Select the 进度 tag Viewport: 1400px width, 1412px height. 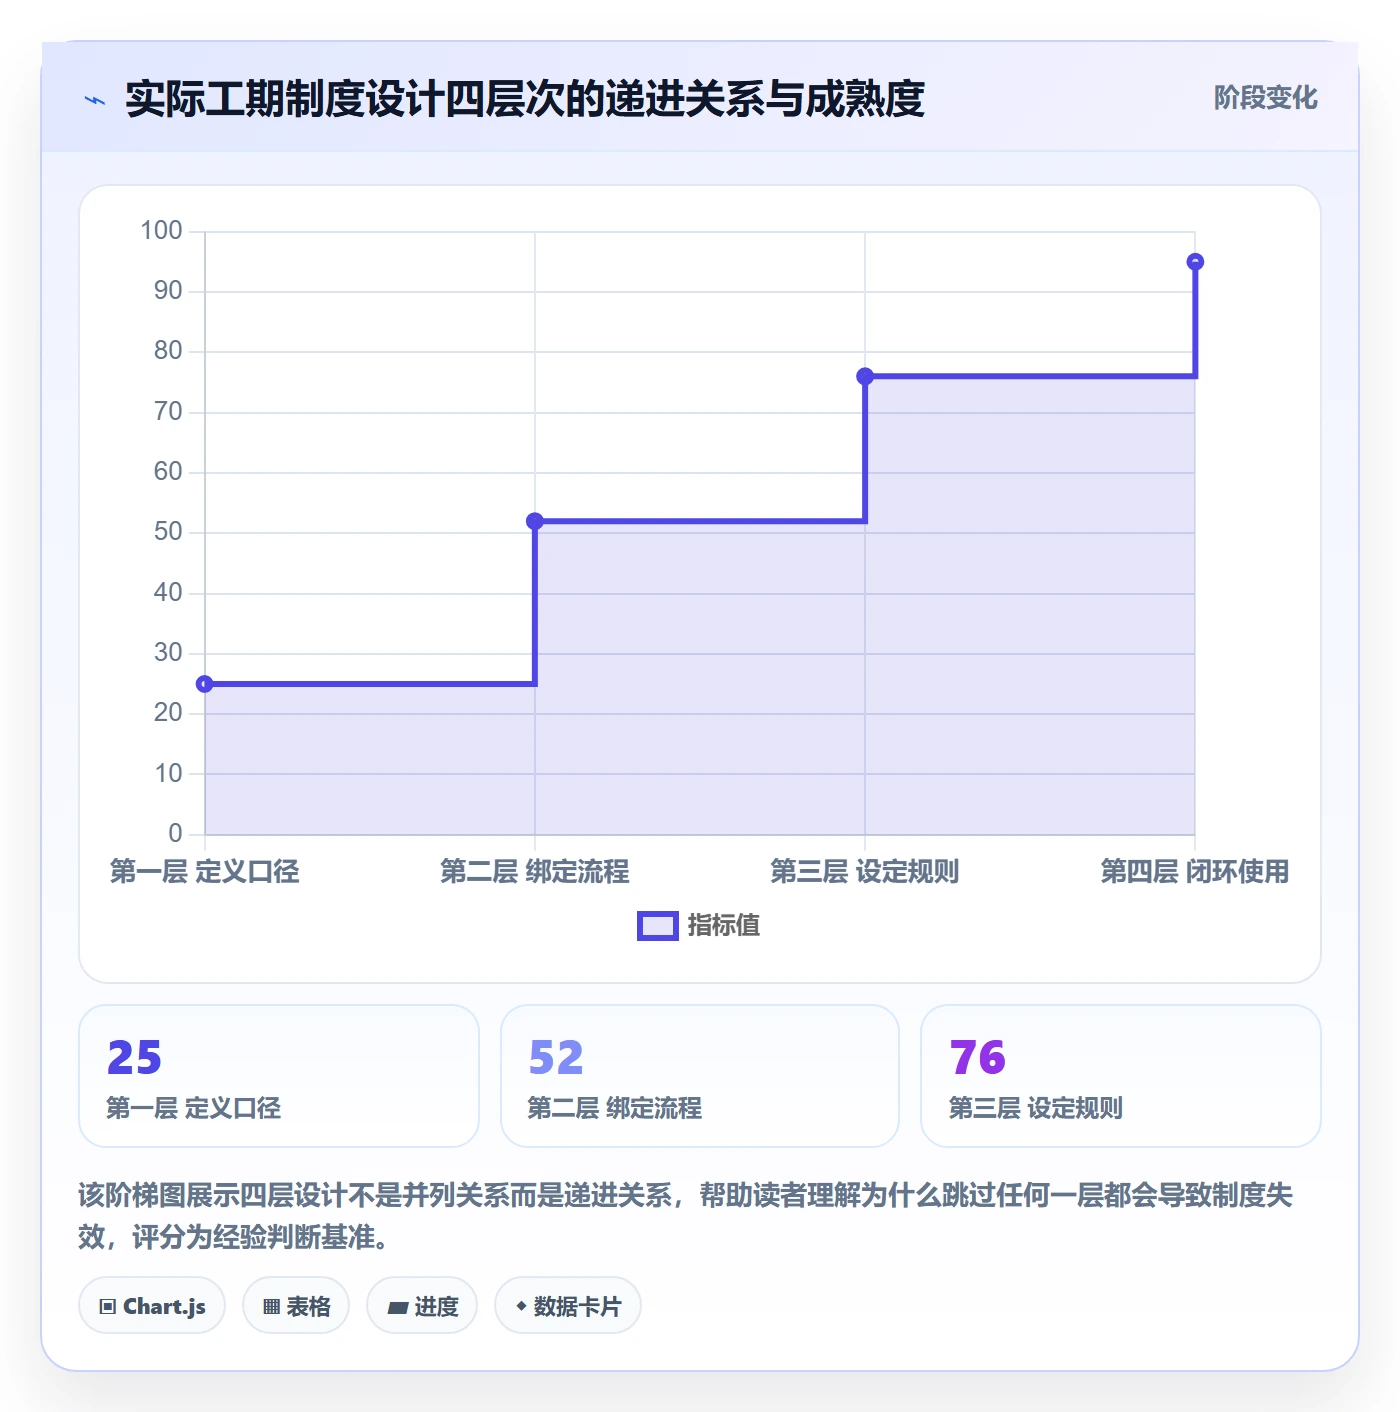tap(422, 1306)
